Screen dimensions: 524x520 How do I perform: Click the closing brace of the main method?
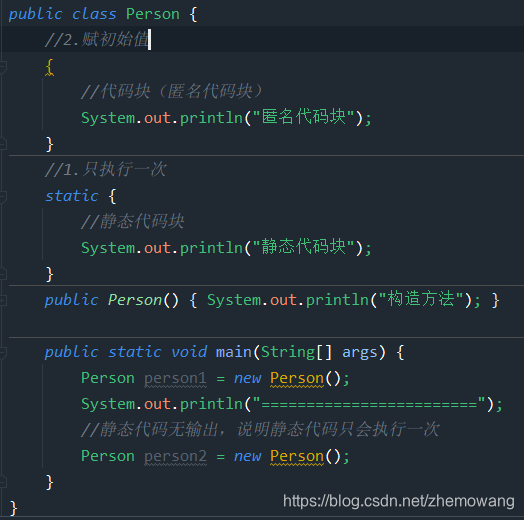pyautogui.click(x=49, y=482)
